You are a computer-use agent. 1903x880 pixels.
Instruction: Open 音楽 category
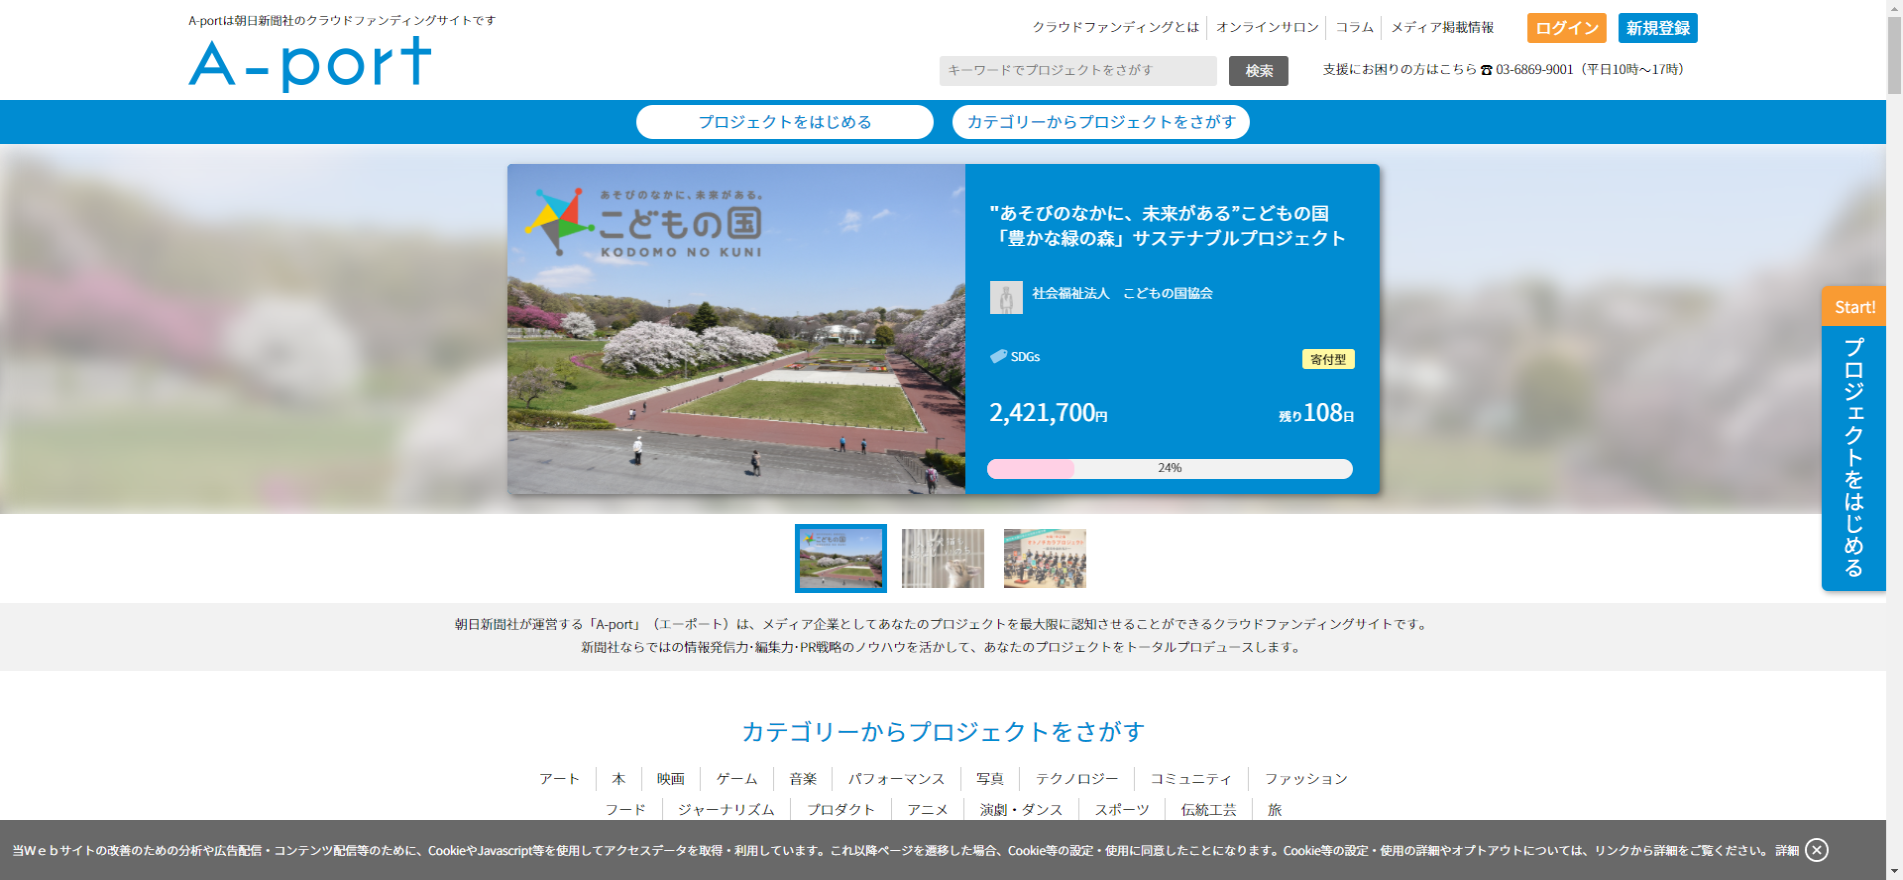803,779
